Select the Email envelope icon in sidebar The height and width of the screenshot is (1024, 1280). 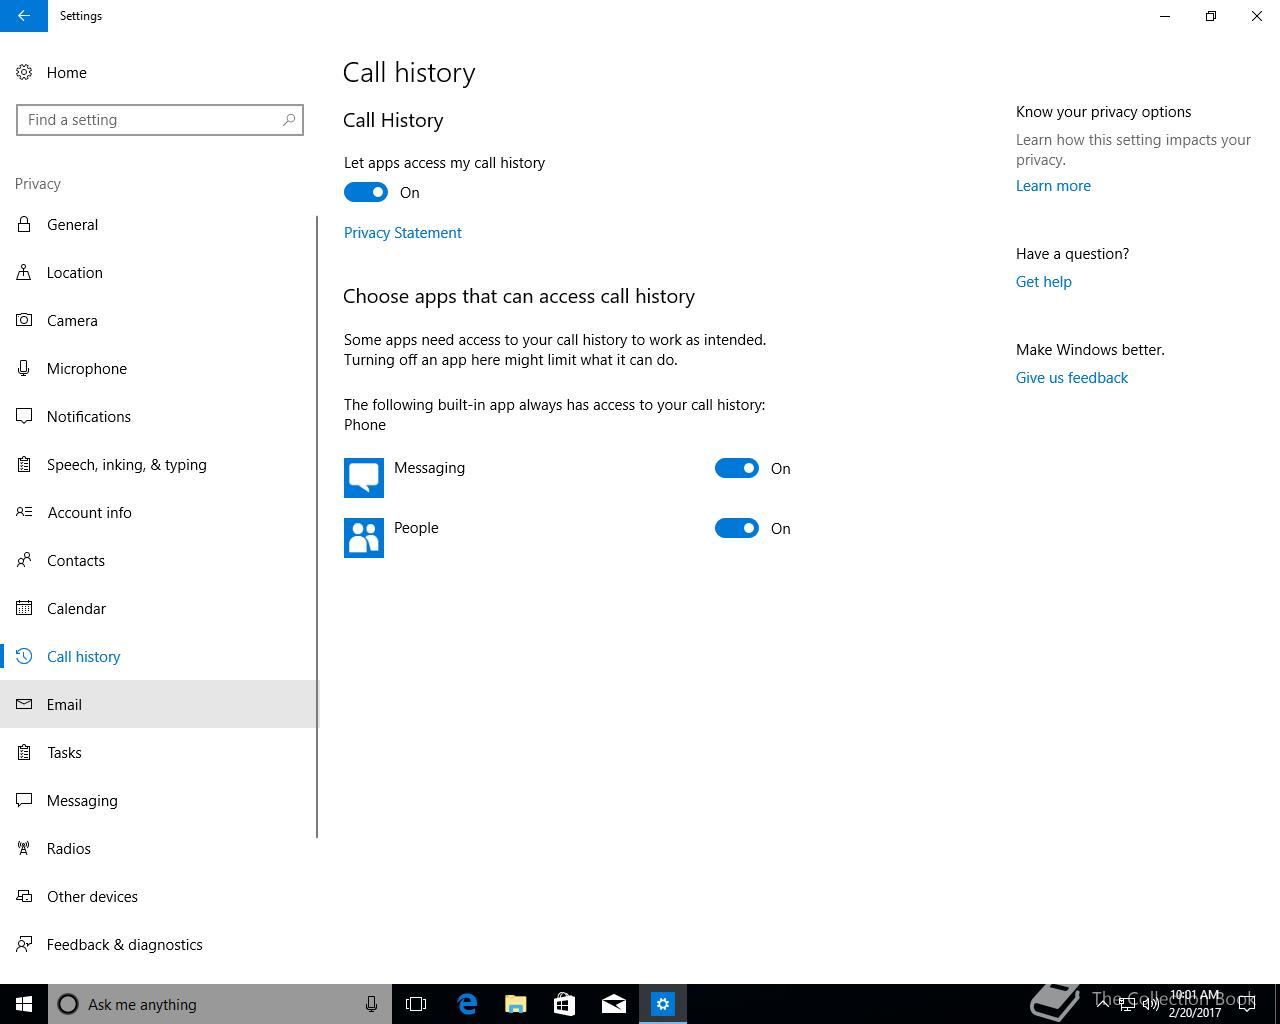(x=24, y=704)
